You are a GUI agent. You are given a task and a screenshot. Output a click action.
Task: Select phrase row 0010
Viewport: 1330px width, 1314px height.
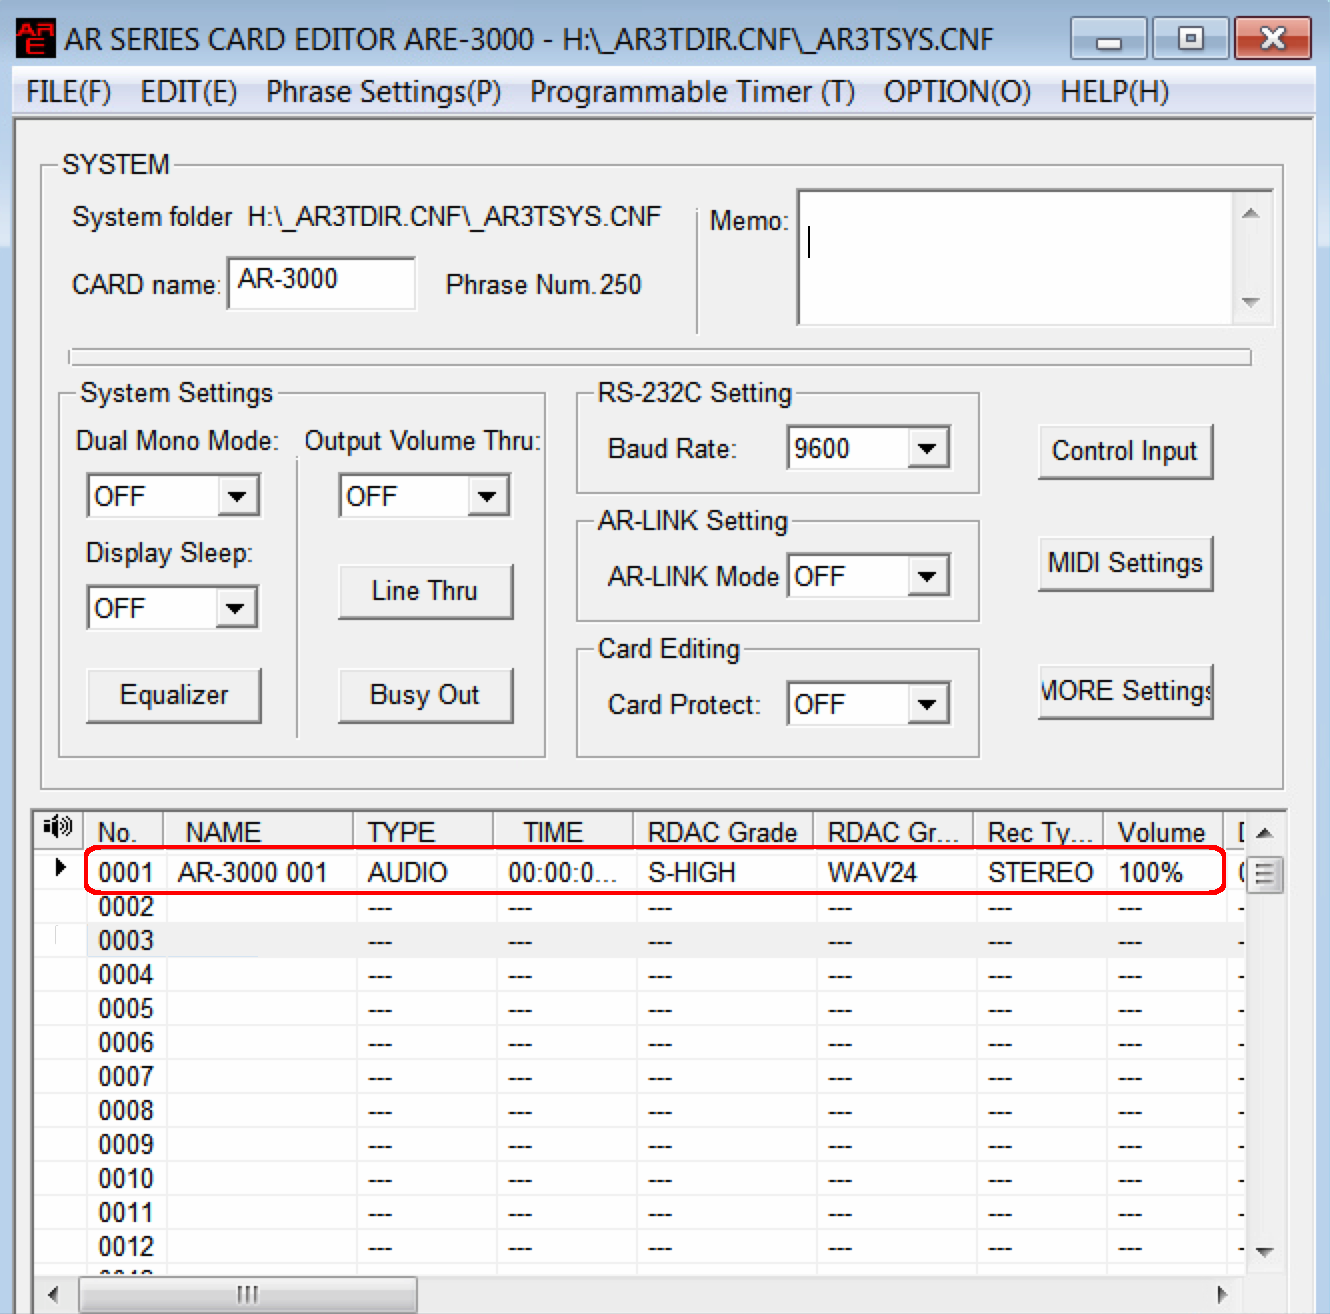point(640,1179)
